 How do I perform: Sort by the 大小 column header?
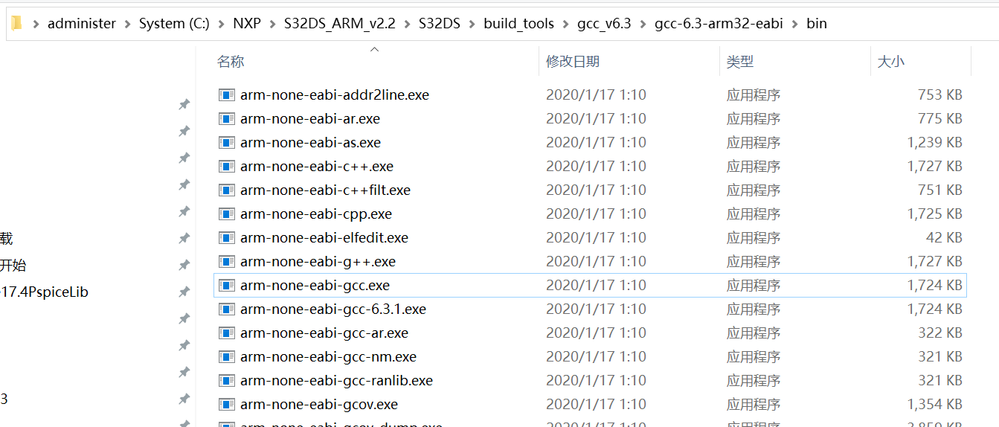click(890, 62)
